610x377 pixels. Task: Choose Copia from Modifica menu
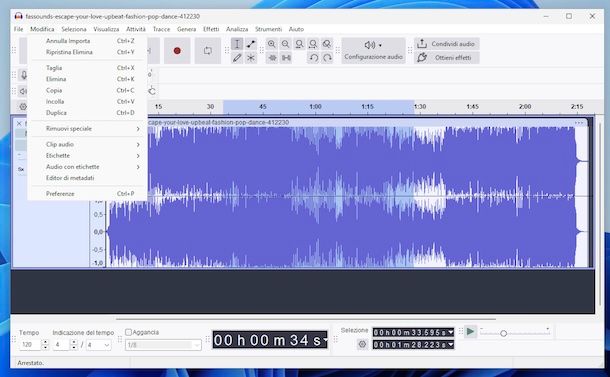pyautogui.click(x=88, y=90)
